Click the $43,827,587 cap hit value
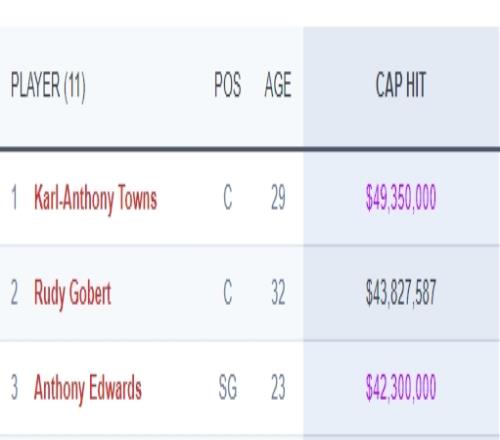This screenshot has width=500, height=440. point(401,293)
